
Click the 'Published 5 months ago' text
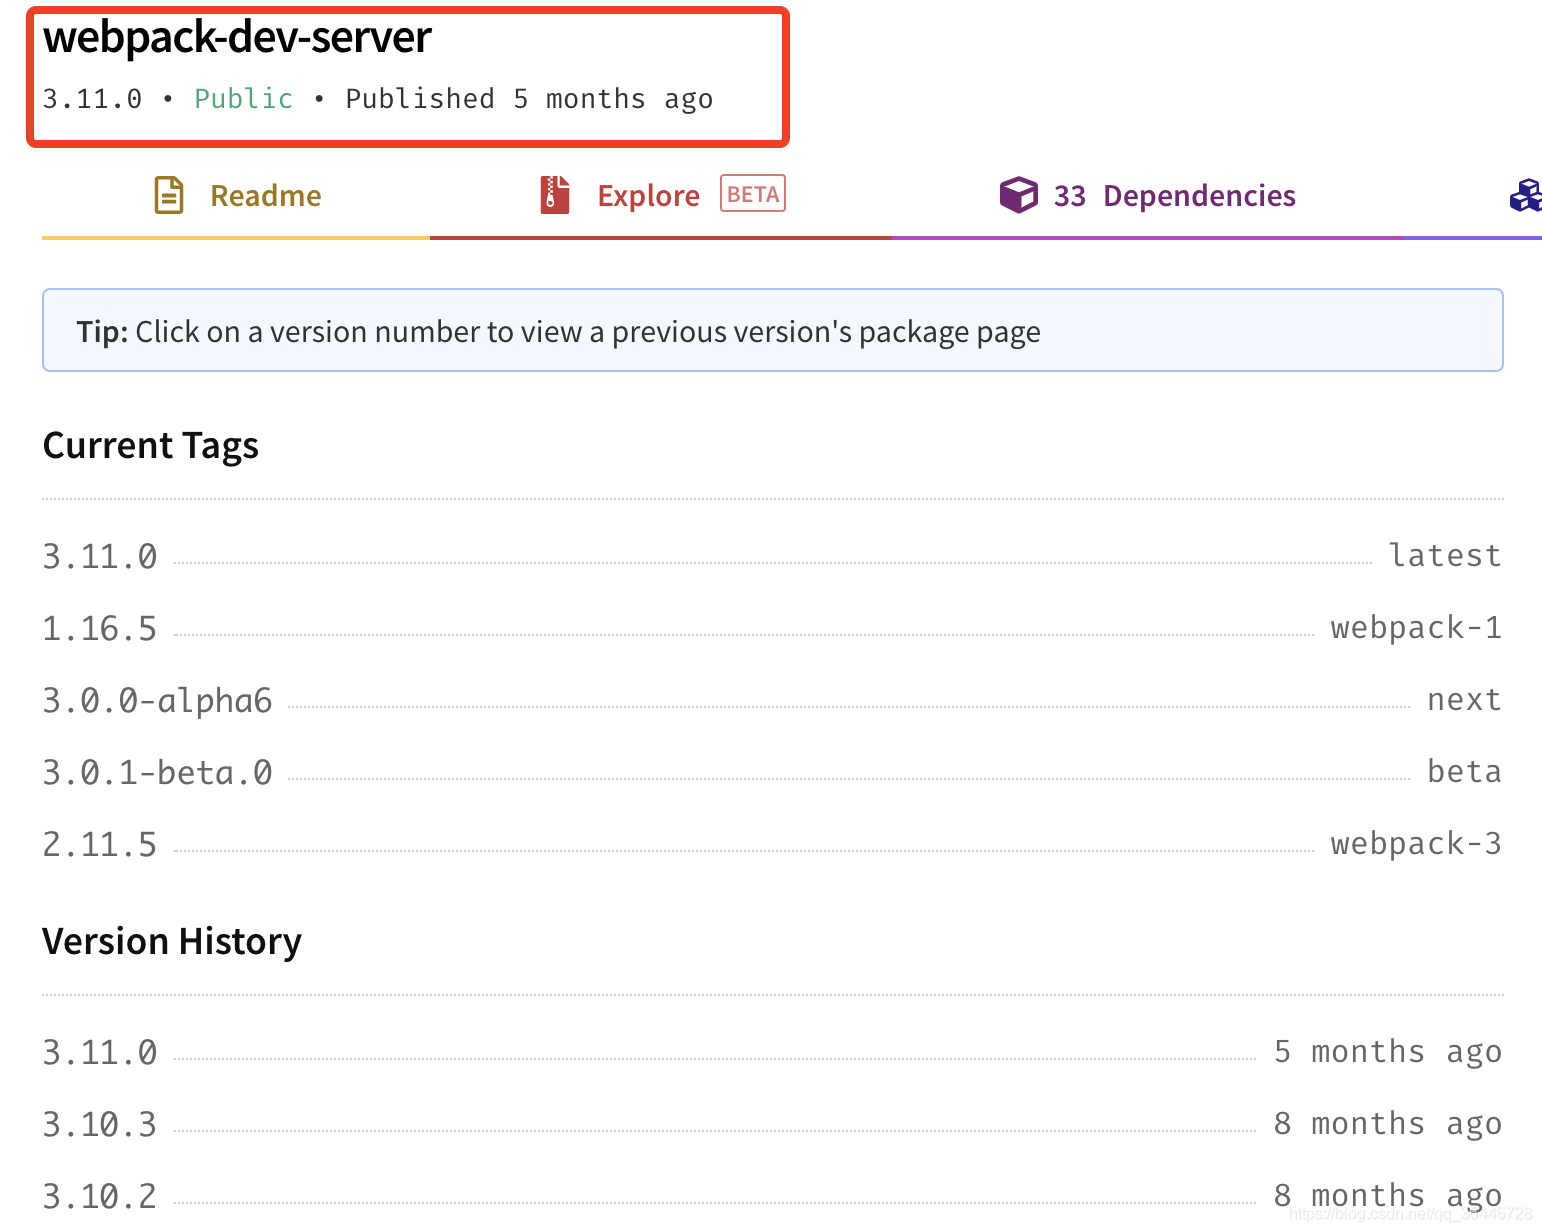[x=529, y=99]
